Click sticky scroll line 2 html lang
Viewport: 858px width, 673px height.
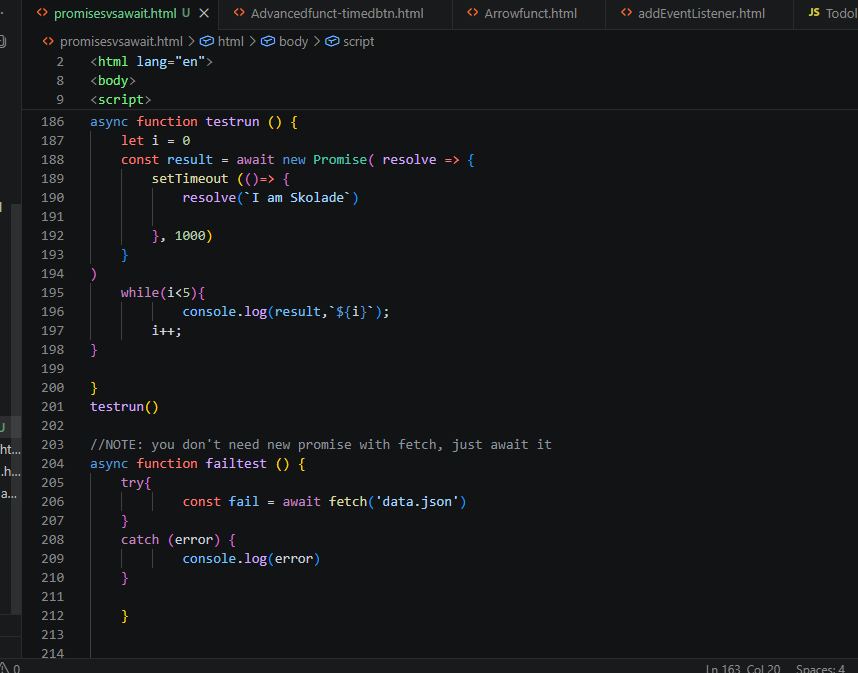coord(151,62)
